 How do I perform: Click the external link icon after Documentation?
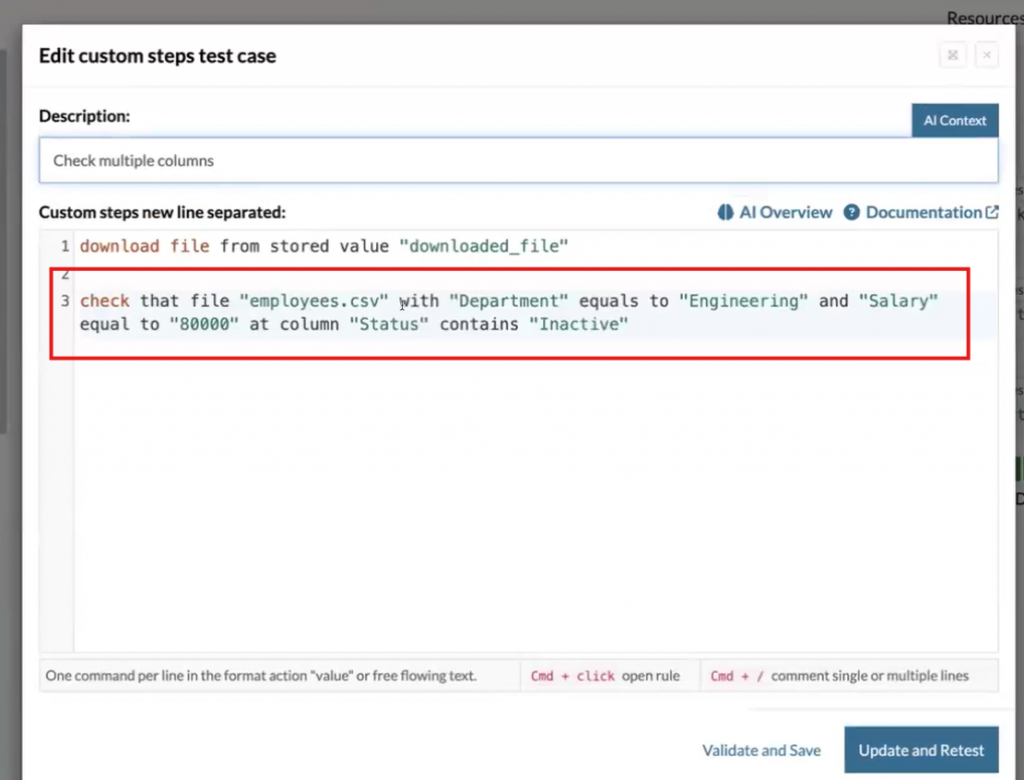click(992, 212)
